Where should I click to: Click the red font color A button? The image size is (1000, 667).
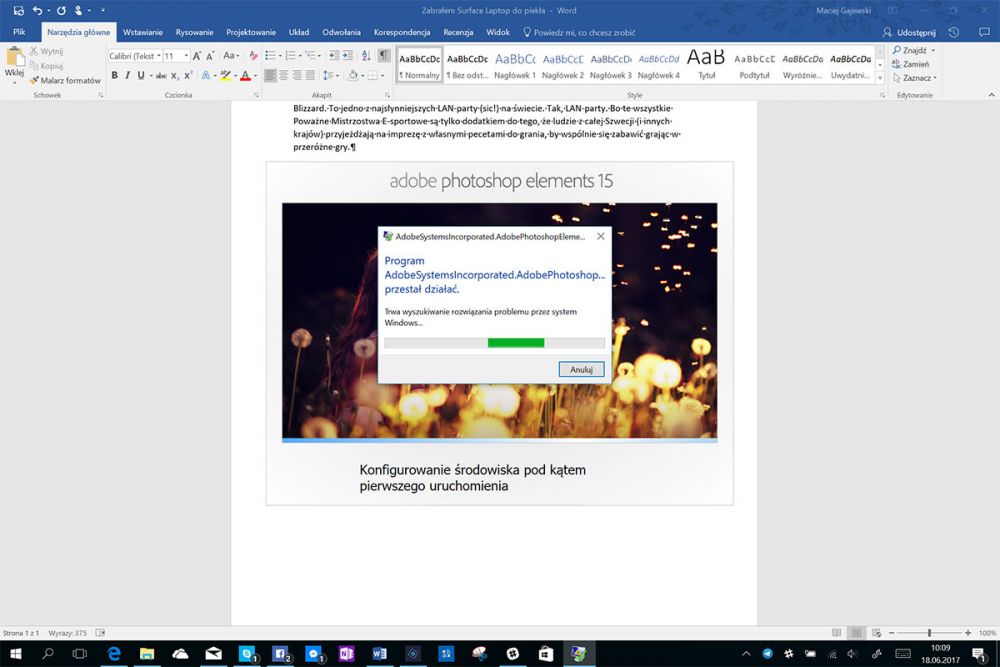(x=245, y=75)
